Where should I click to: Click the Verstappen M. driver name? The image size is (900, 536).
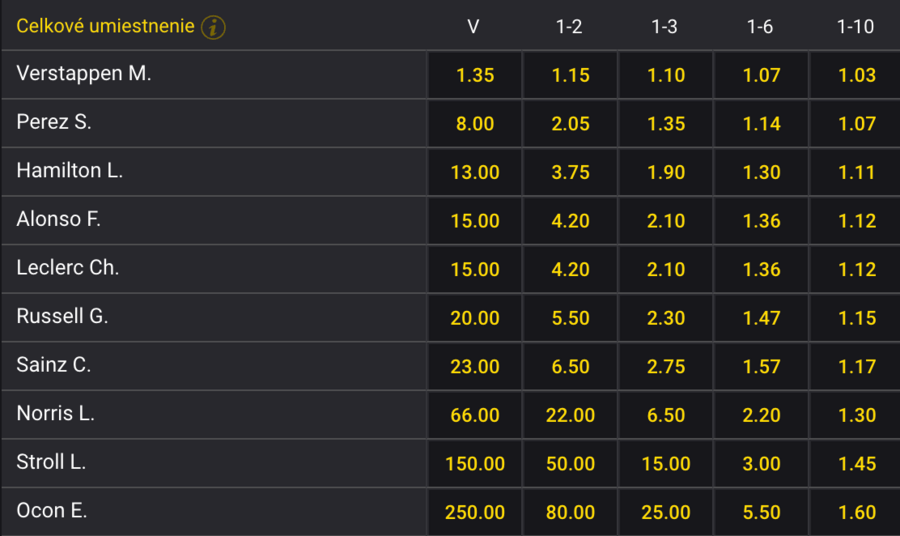[84, 73]
